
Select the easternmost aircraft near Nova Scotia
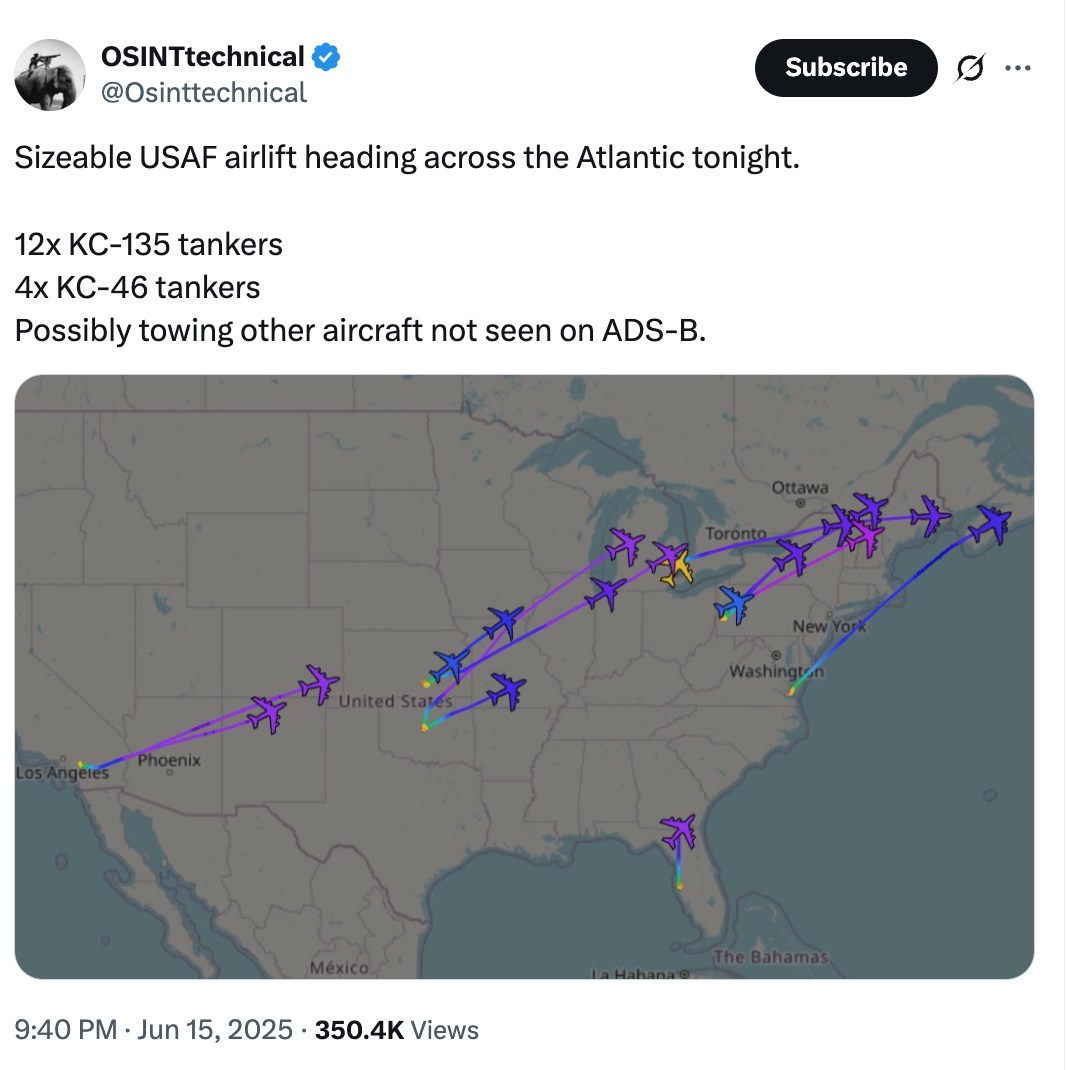(x=994, y=523)
